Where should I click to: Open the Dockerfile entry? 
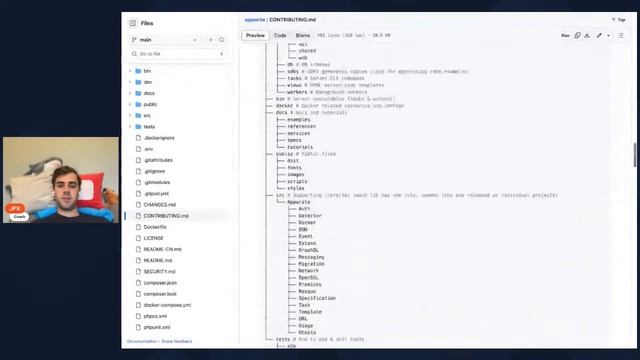click(x=155, y=227)
